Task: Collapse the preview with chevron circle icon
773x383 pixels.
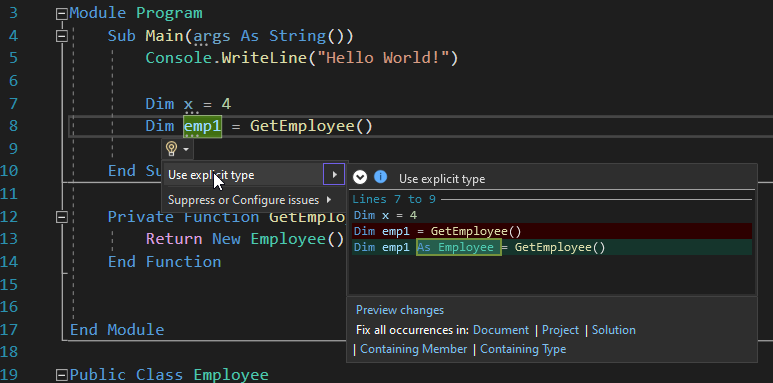Action: (360, 177)
